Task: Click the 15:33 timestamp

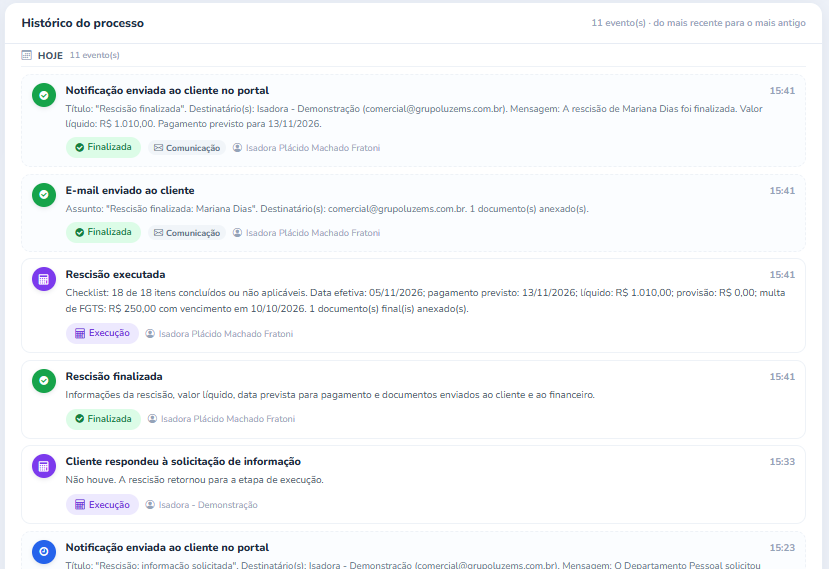Action: (782, 462)
